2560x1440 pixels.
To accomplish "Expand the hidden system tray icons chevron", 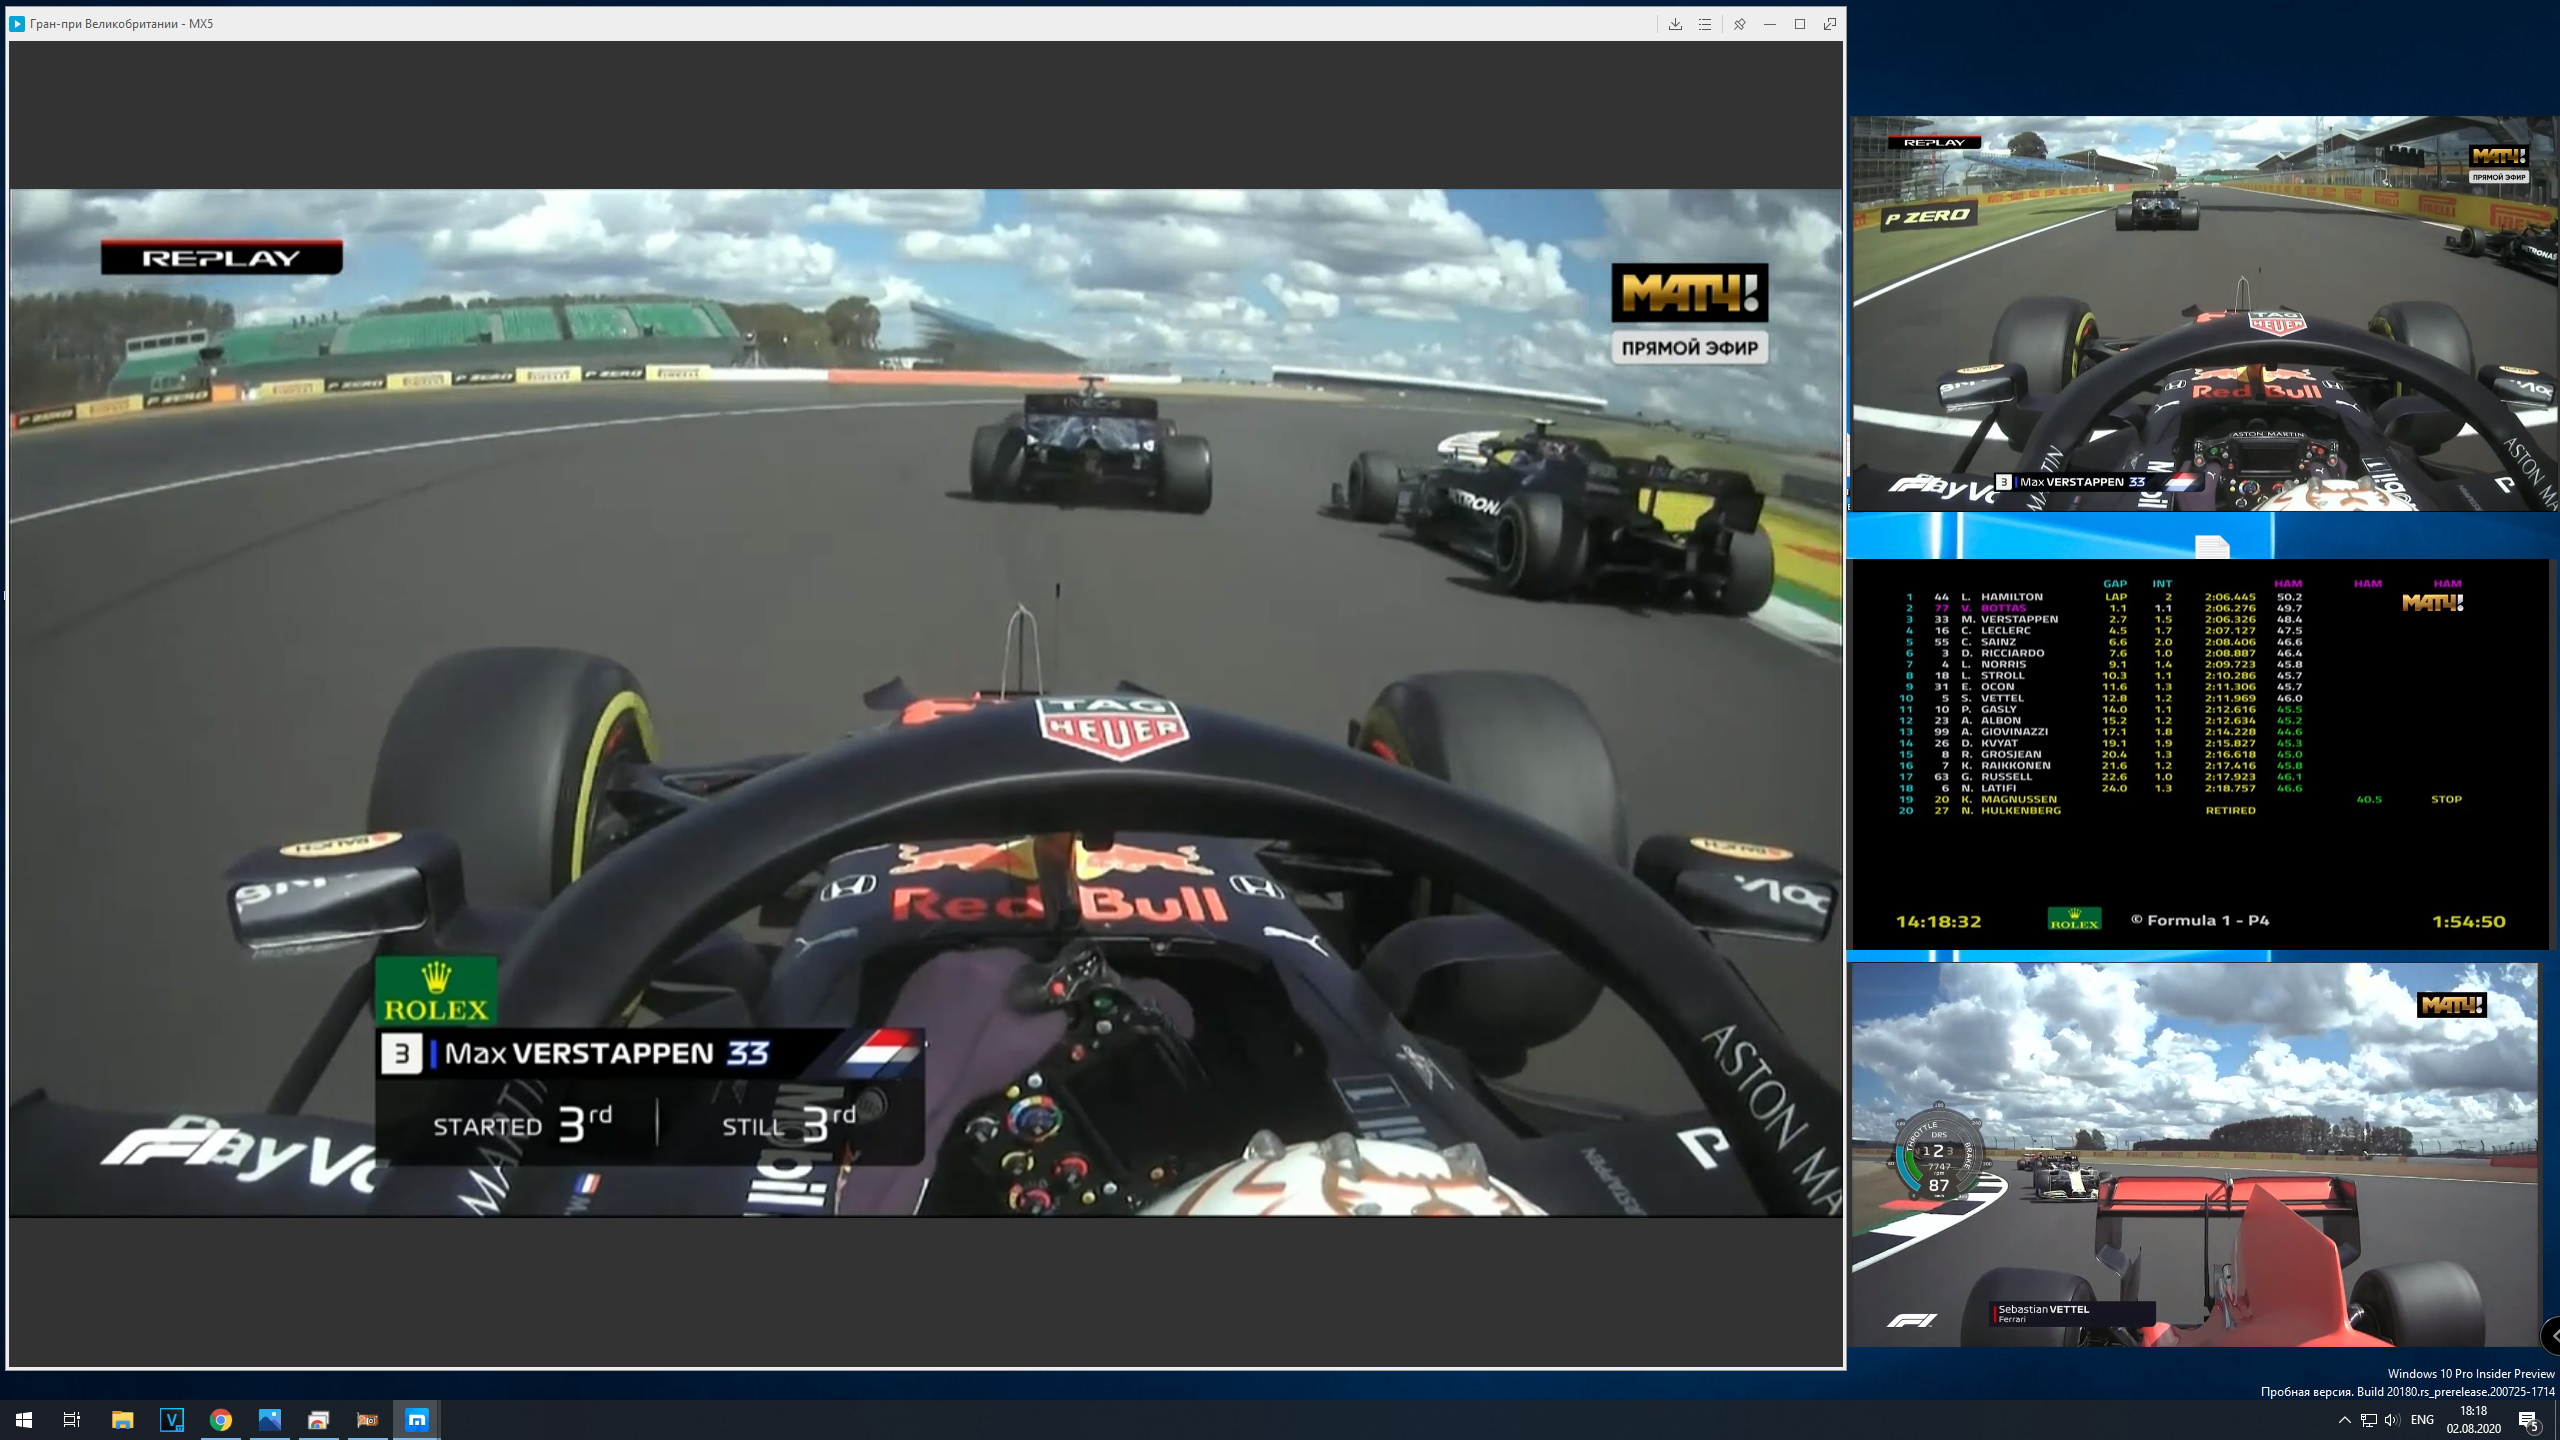I will (2344, 1420).
